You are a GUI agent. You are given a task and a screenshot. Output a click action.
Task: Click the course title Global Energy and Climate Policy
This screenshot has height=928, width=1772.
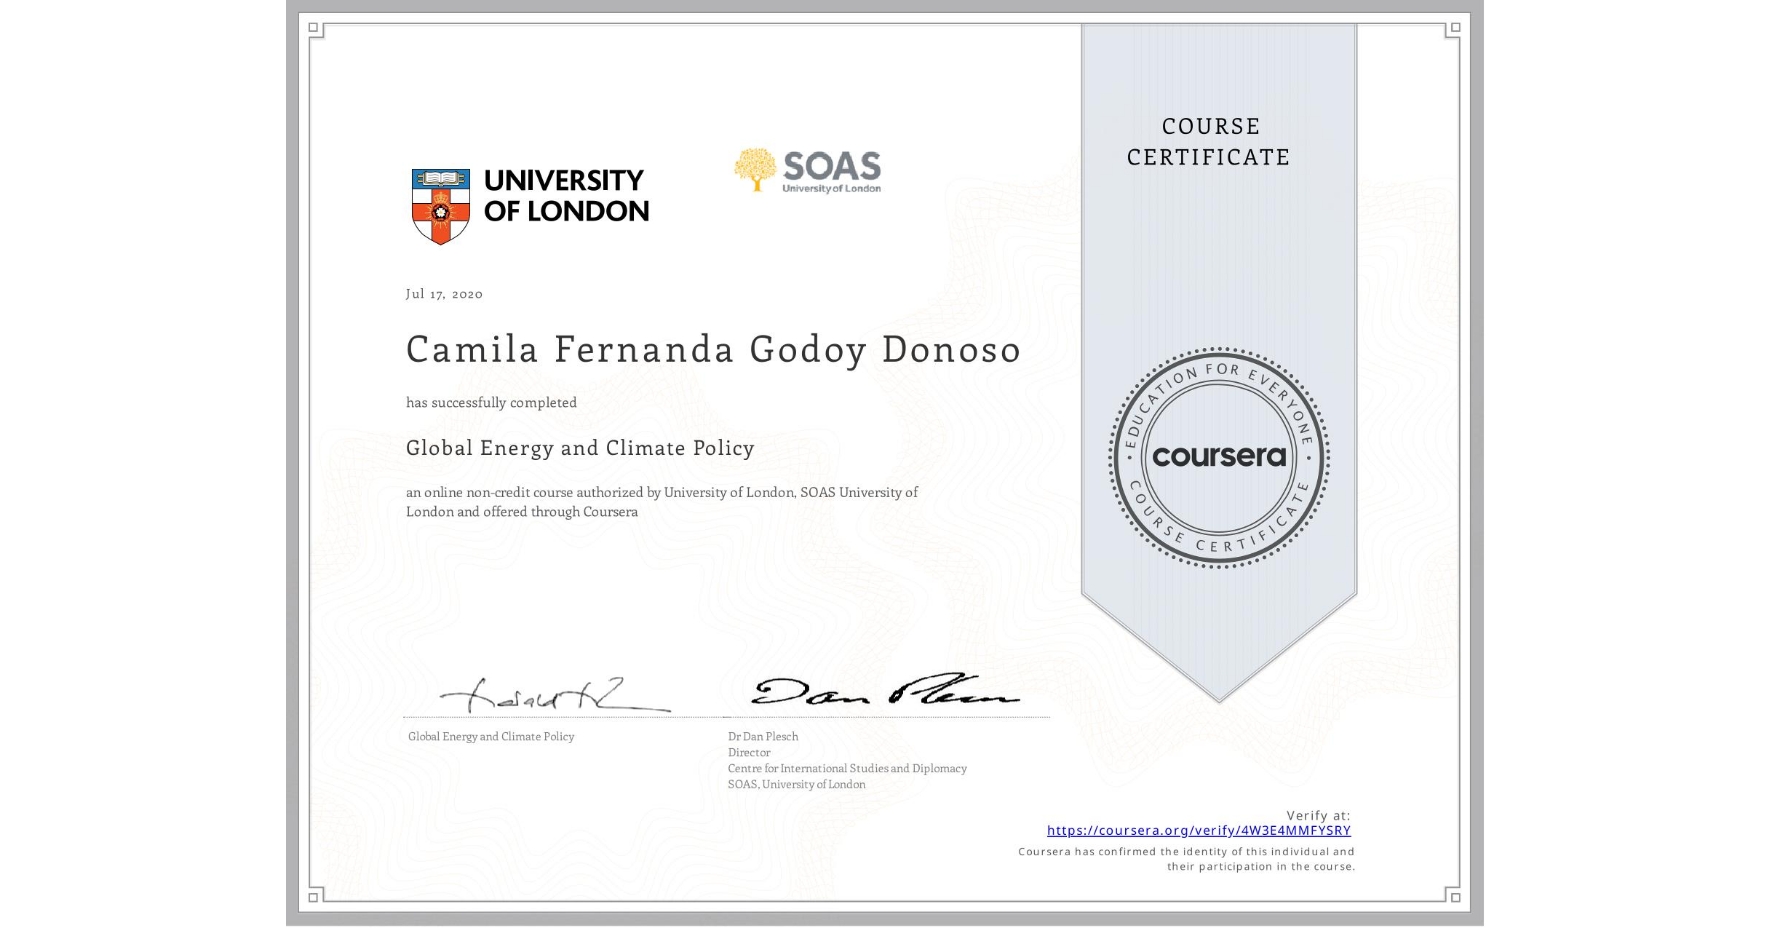point(580,448)
